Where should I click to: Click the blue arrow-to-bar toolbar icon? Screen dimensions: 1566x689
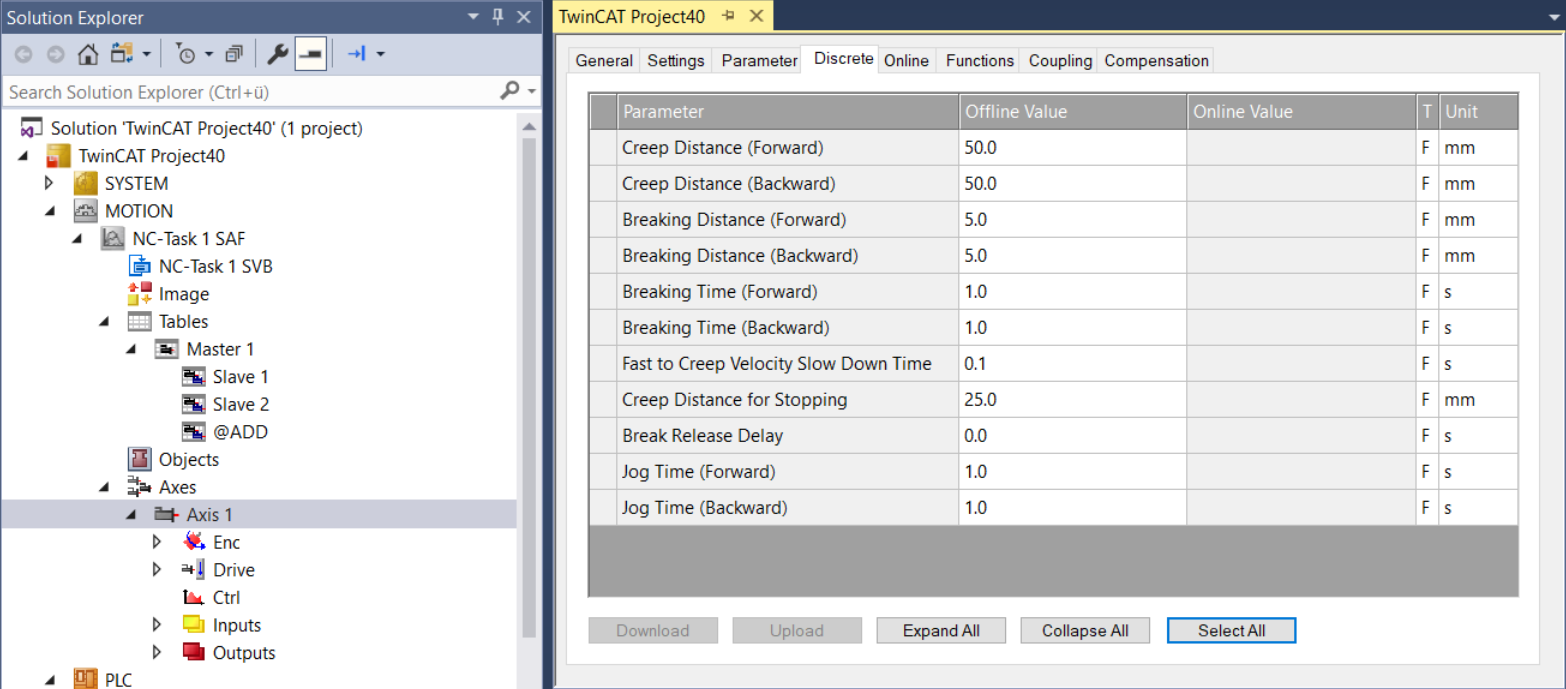click(357, 53)
